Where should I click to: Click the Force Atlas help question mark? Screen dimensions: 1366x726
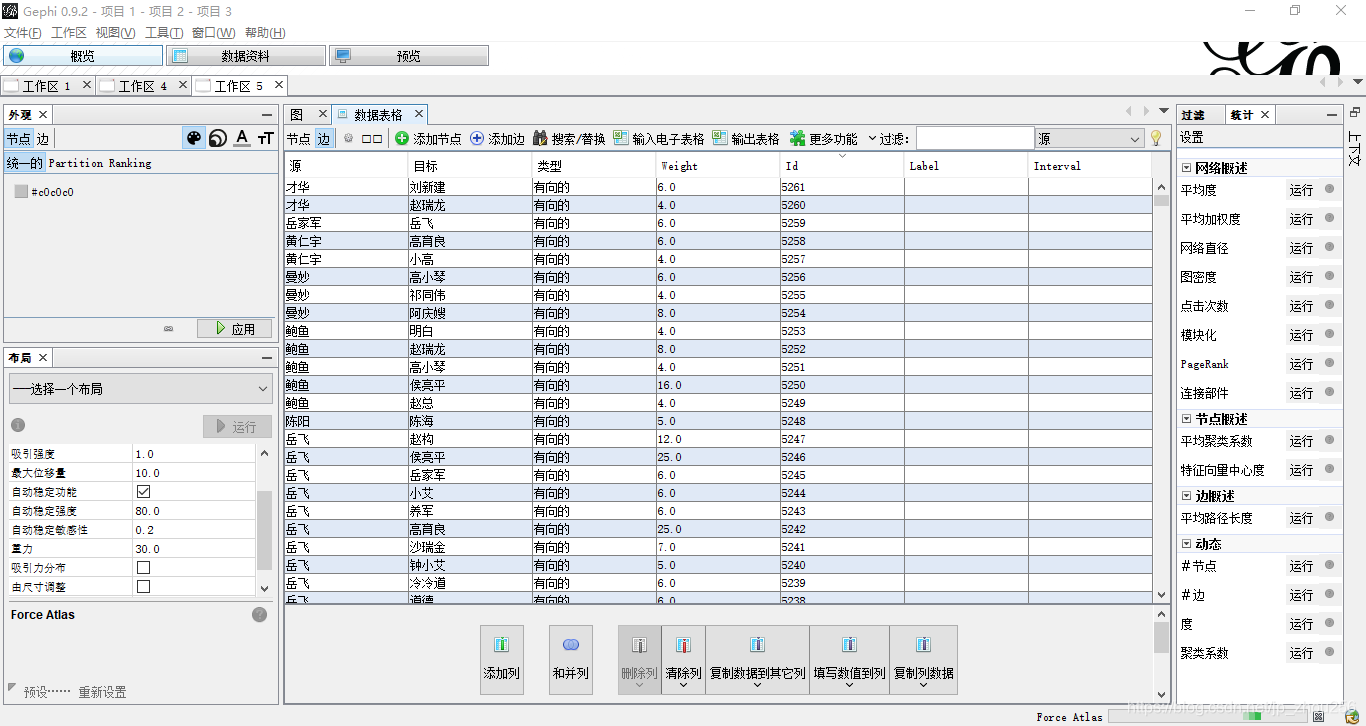pos(260,615)
